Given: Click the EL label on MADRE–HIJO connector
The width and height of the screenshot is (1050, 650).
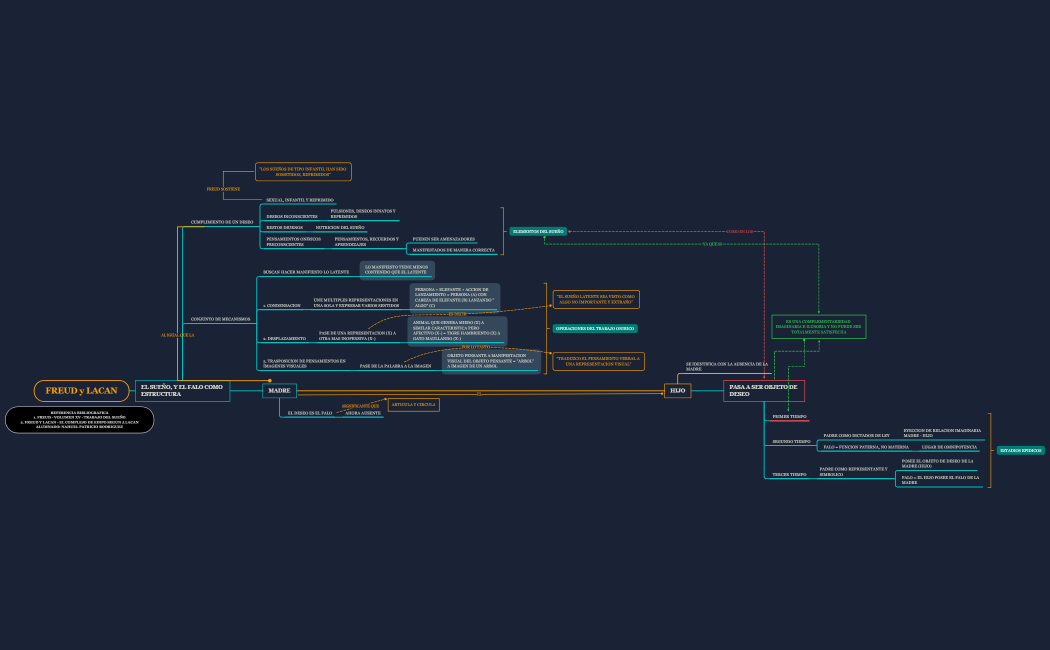Looking at the screenshot, I should [x=479, y=394].
